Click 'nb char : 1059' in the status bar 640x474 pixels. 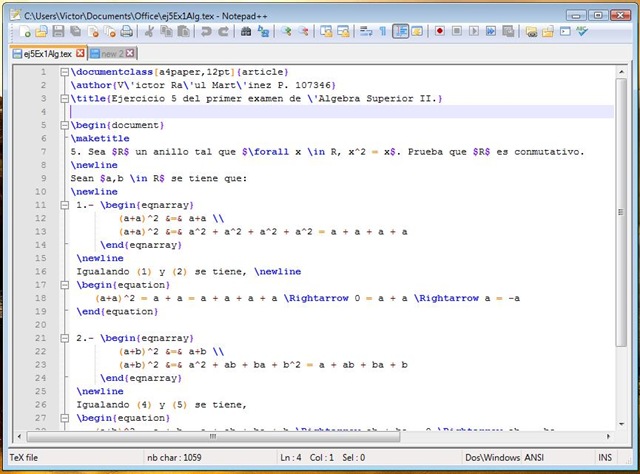coord(174,458)
